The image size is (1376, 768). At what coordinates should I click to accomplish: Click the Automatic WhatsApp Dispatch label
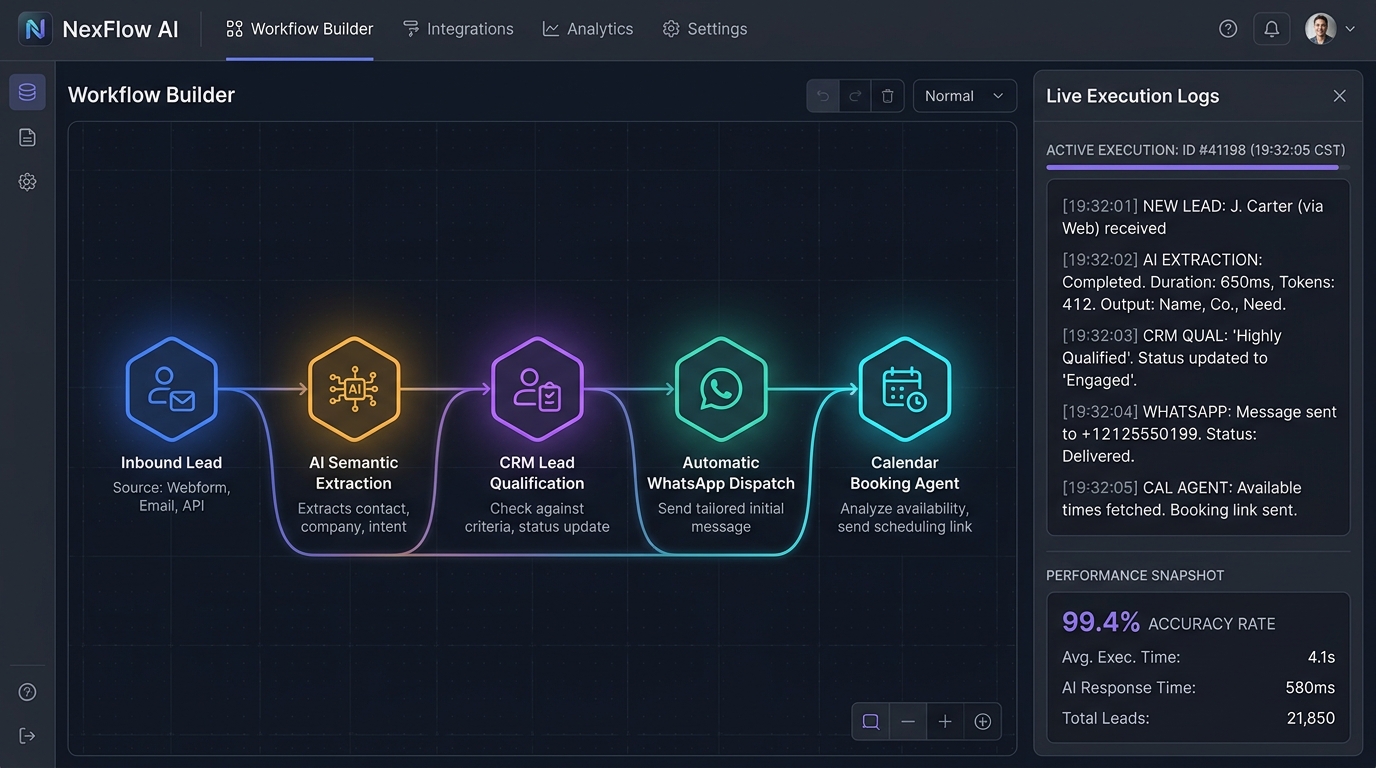(721, 473)
